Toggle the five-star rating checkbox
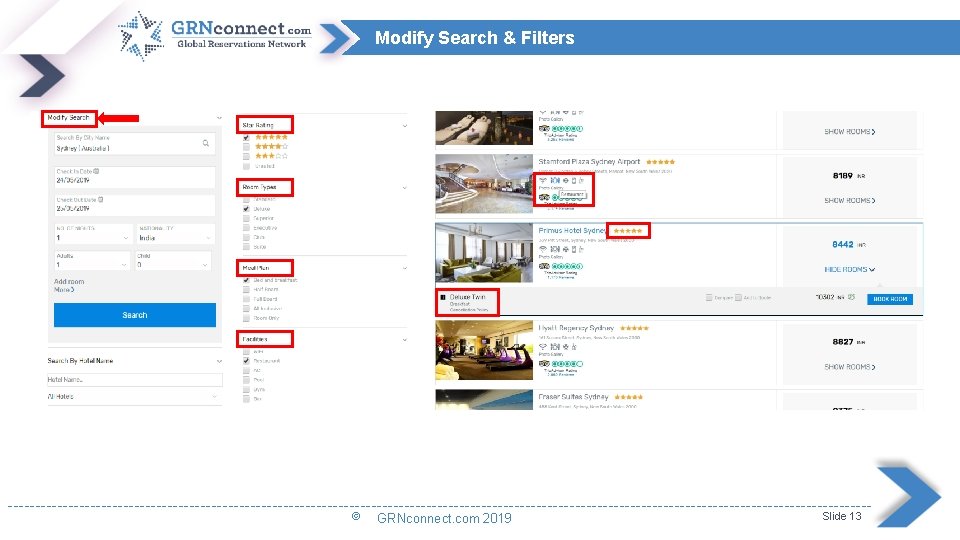The width and height of the screenshot is (960, 540). tap(246, 137)
